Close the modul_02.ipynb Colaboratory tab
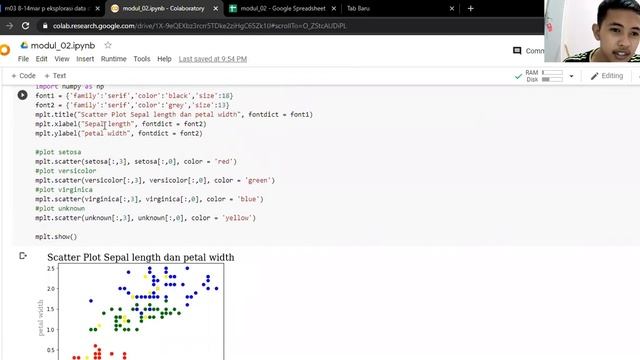Image resolution: width=640 pixels, height=360 pixels. 216,8
